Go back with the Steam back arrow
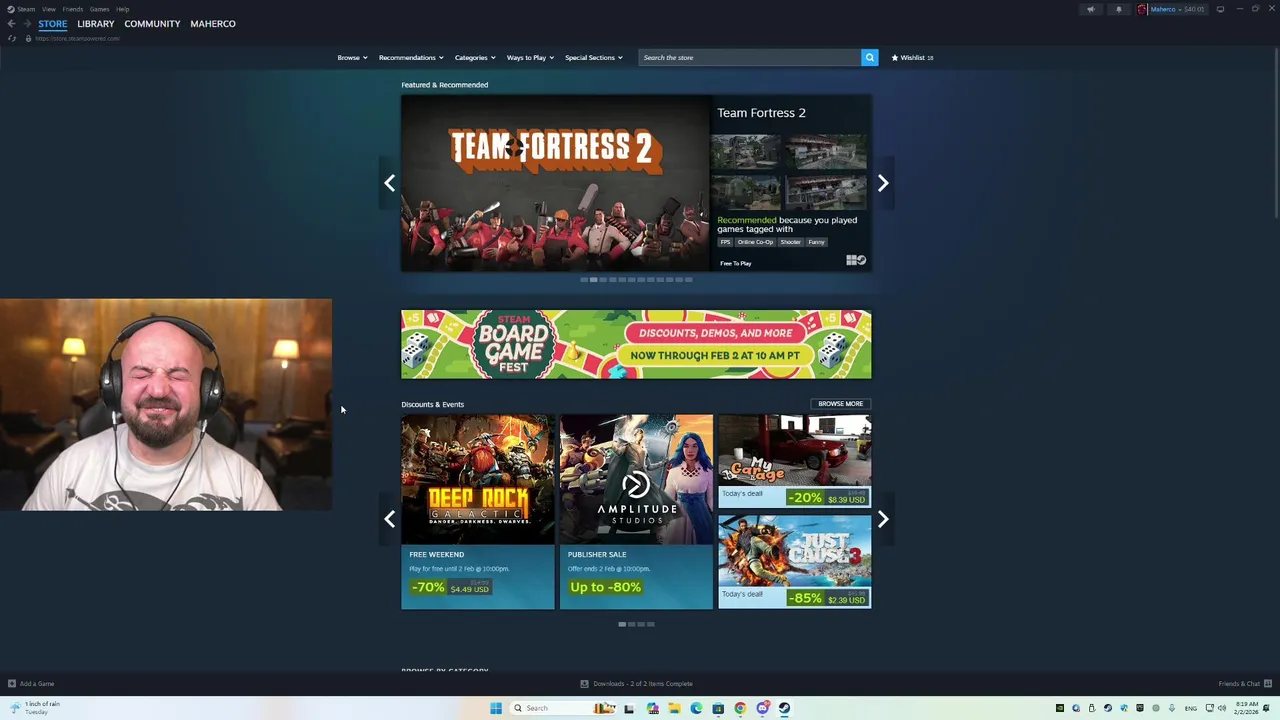Screen dimensions: 1280x720 click(x=11, y=24)
